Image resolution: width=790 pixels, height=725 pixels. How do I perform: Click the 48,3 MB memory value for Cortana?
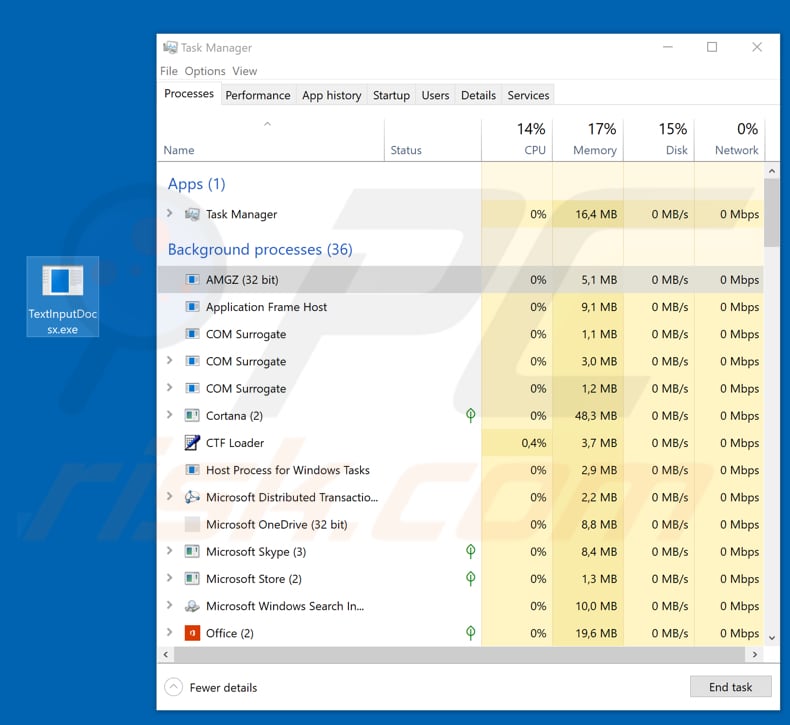[596, 416]
